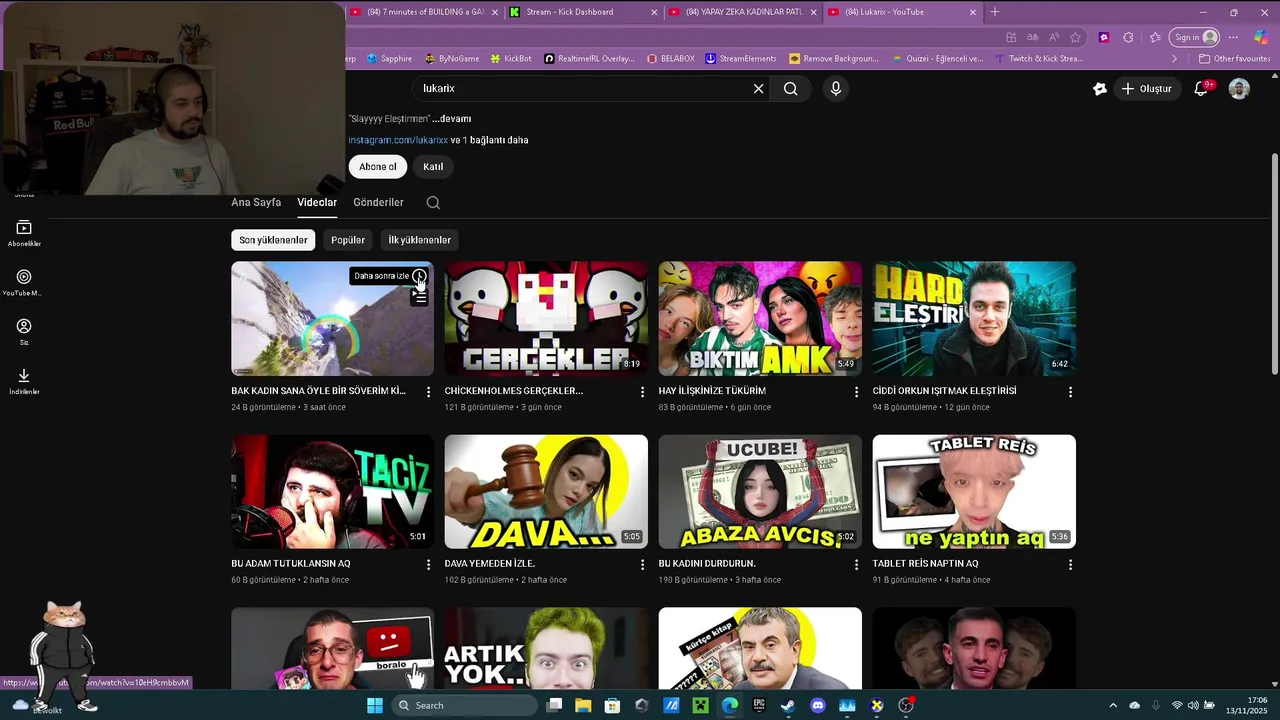Open Discord from the taskbar
This screenshot has height=720, width=1280.
tap(818, 705)
